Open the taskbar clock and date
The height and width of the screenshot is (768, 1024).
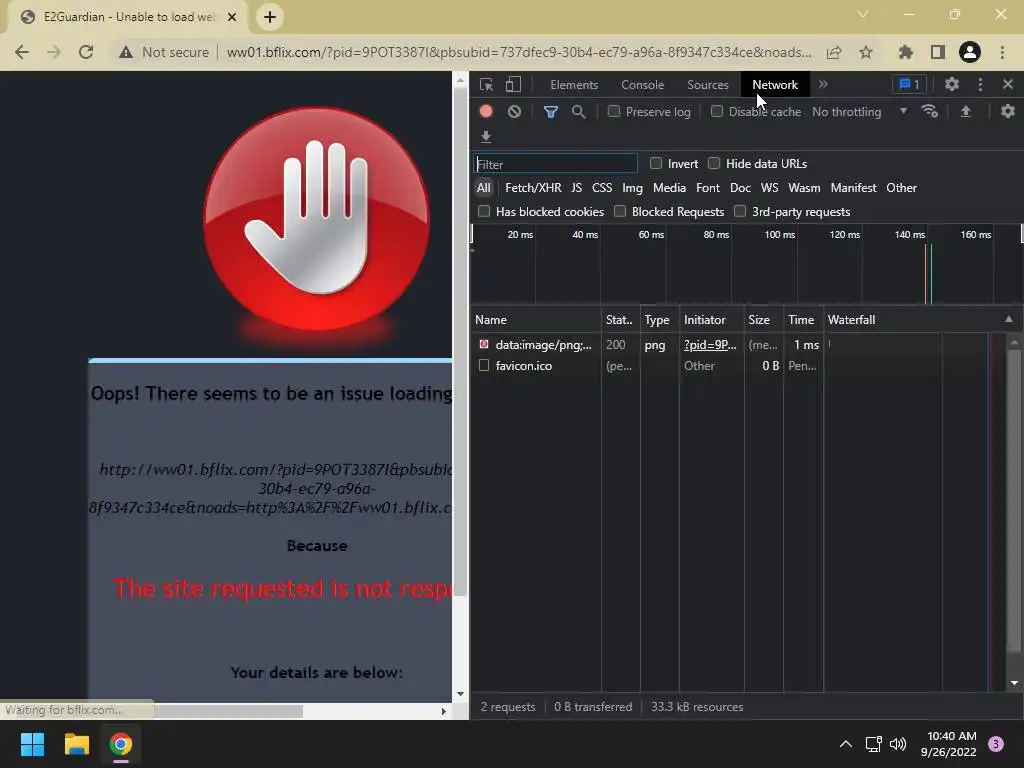[948, 744]
